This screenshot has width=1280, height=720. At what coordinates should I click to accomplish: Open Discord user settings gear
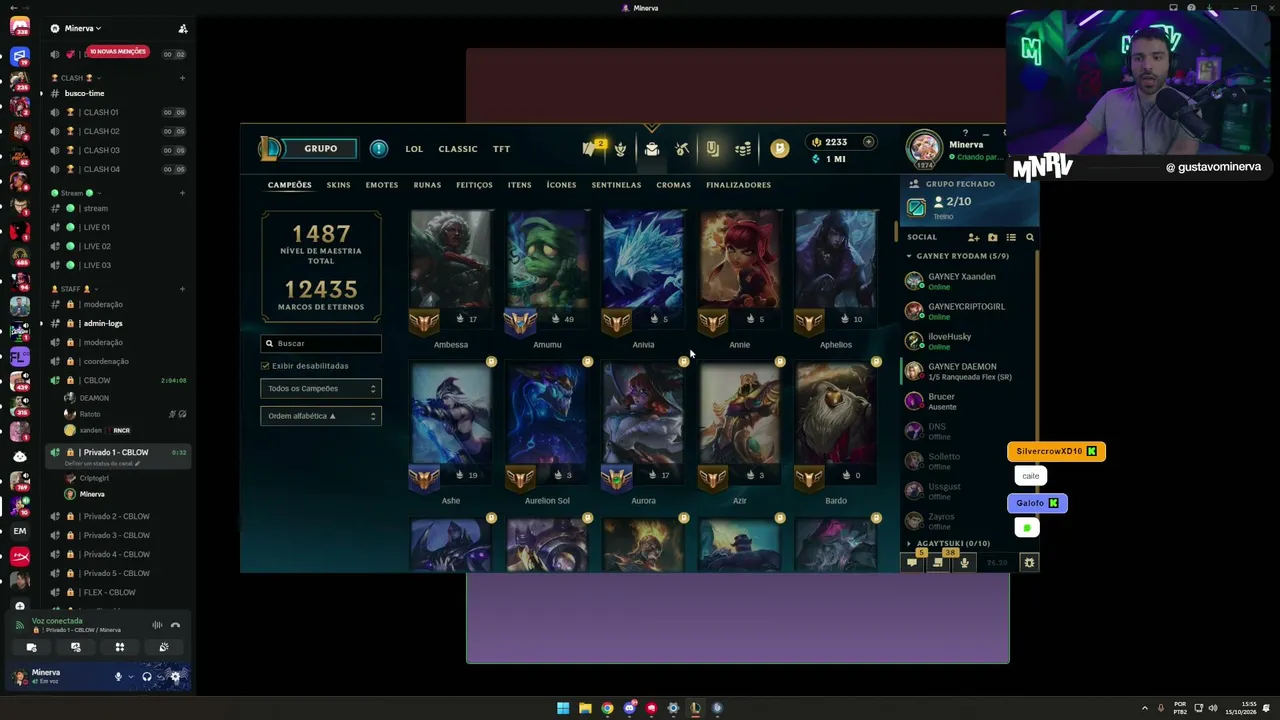click(x=176, y=677)
